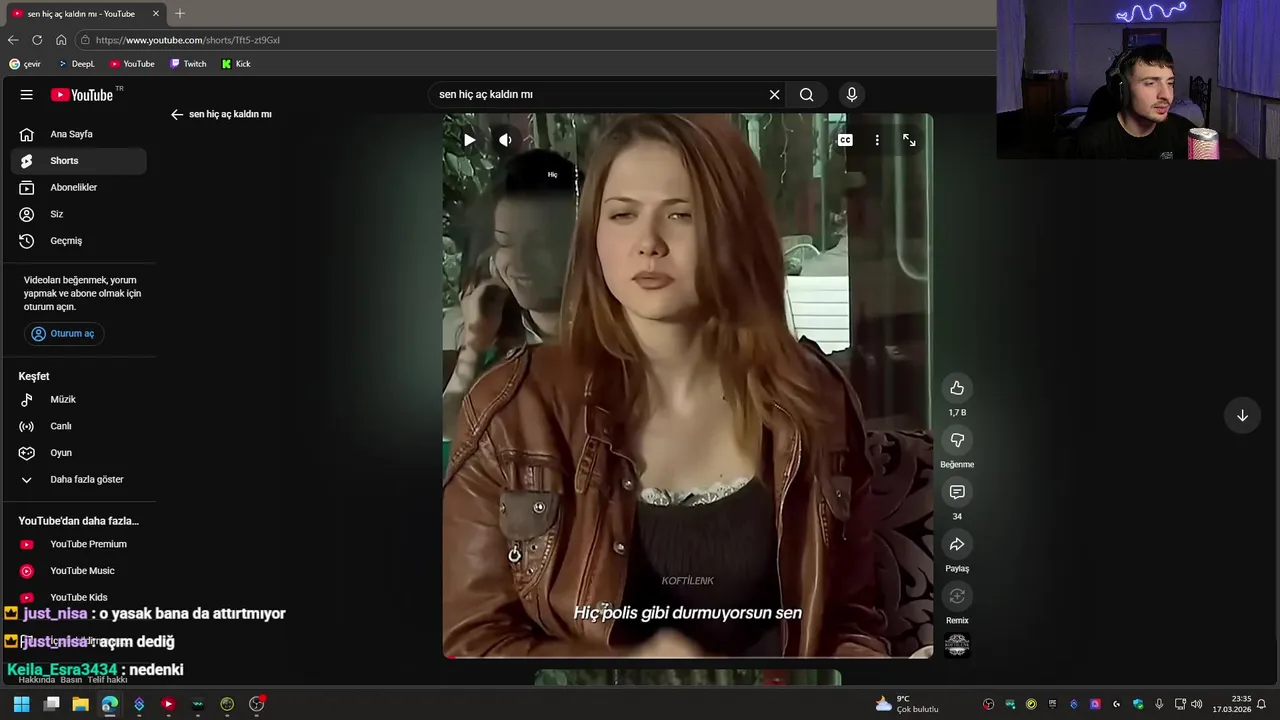Image resolution: width=1280 pixels, height=720 pixels.
Task: Open the DeepL bookmark
Action: (x=76, y=64)
